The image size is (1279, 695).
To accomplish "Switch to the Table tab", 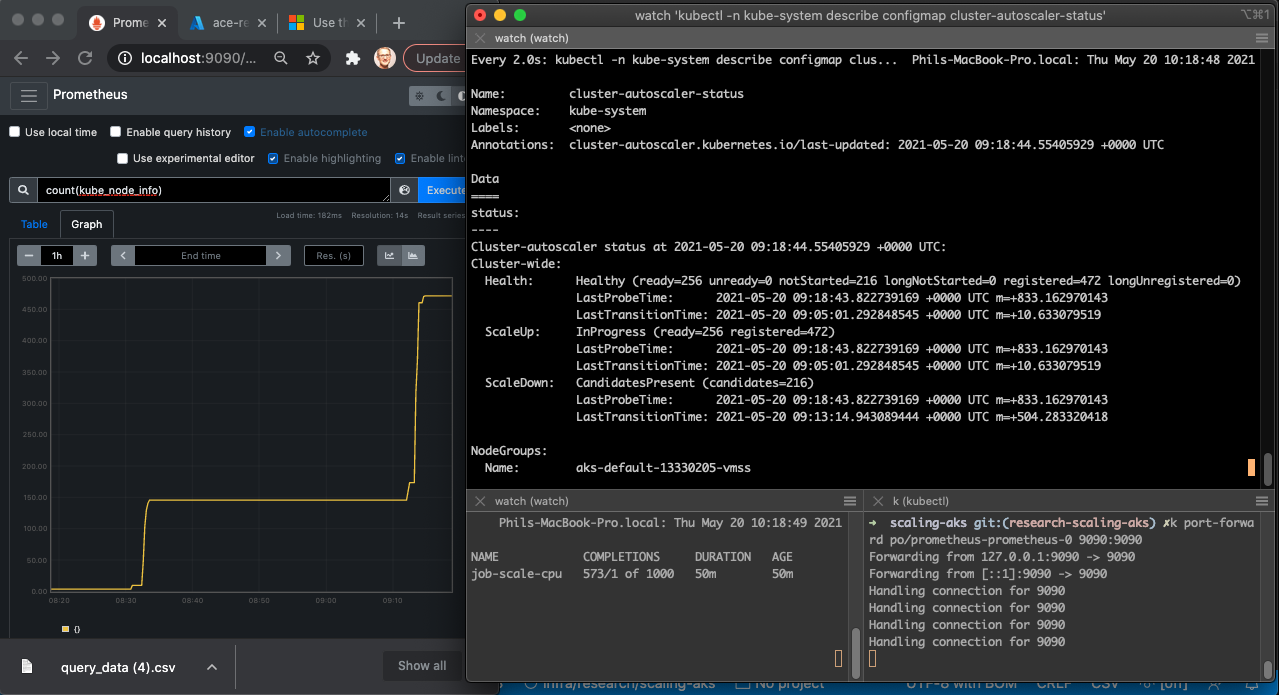I will (33, 224).
